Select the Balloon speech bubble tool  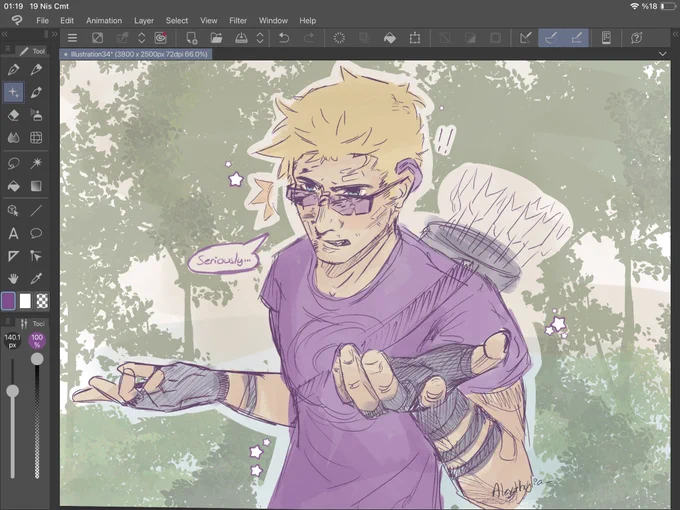(36, 234)
